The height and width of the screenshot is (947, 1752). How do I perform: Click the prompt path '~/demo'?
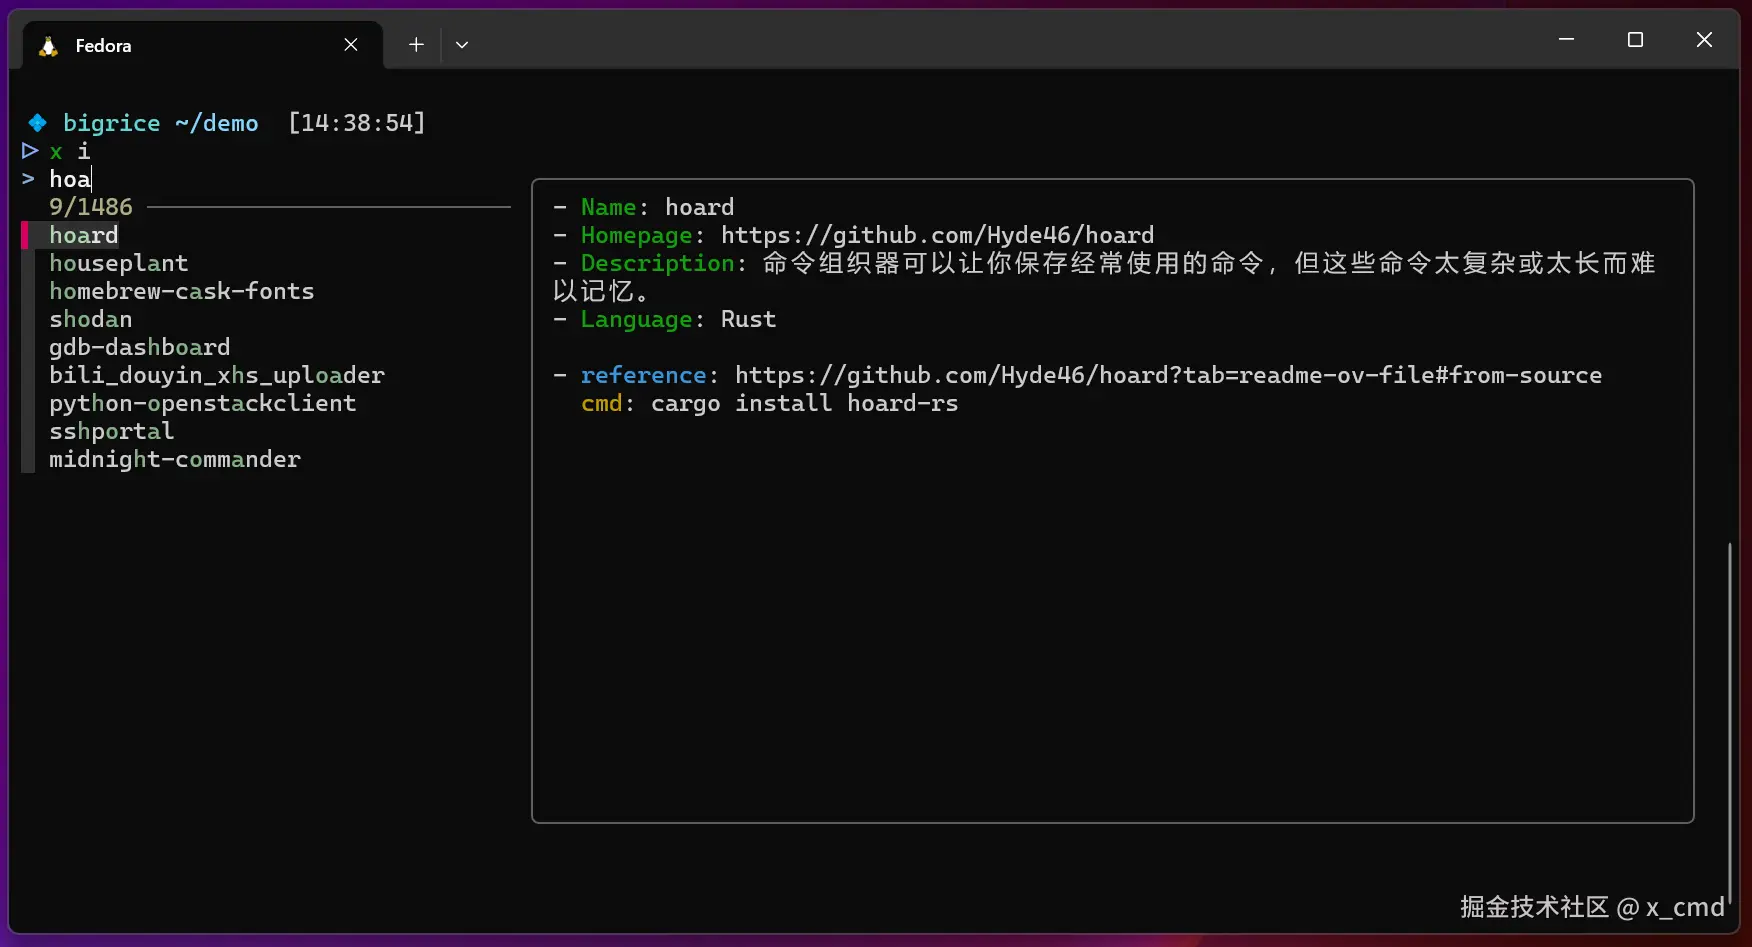click(x=217, y=123)
